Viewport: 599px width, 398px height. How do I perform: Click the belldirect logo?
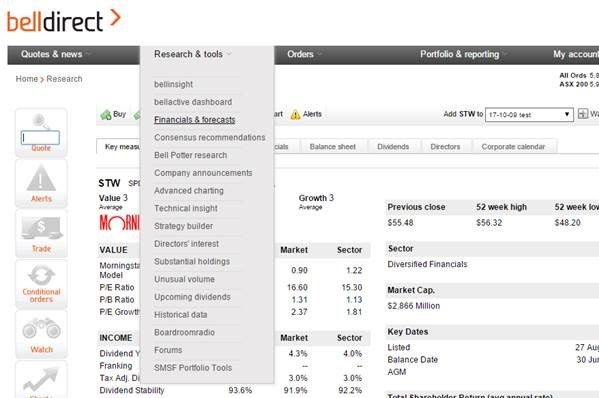(x=64, y=21)
